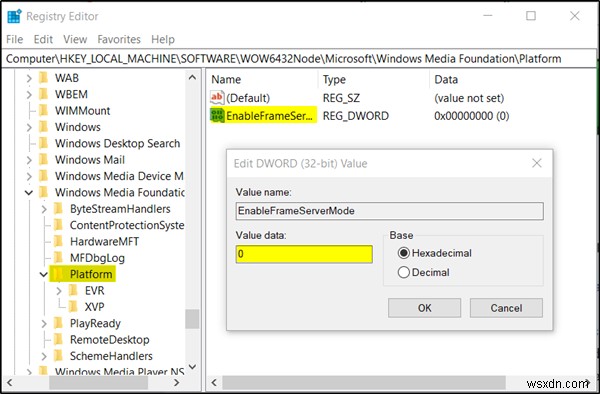Expand the EVR subkey
Screen dimensions: 600x394
[59, 291]
